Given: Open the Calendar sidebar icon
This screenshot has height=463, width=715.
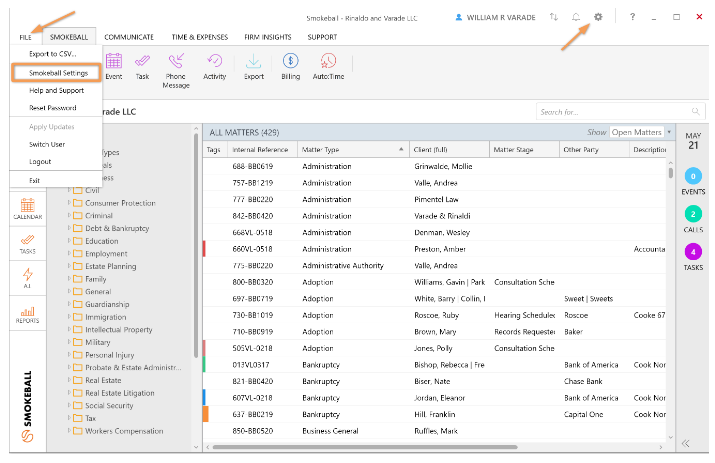Looking at the screenshot, I should click(27, 208).
